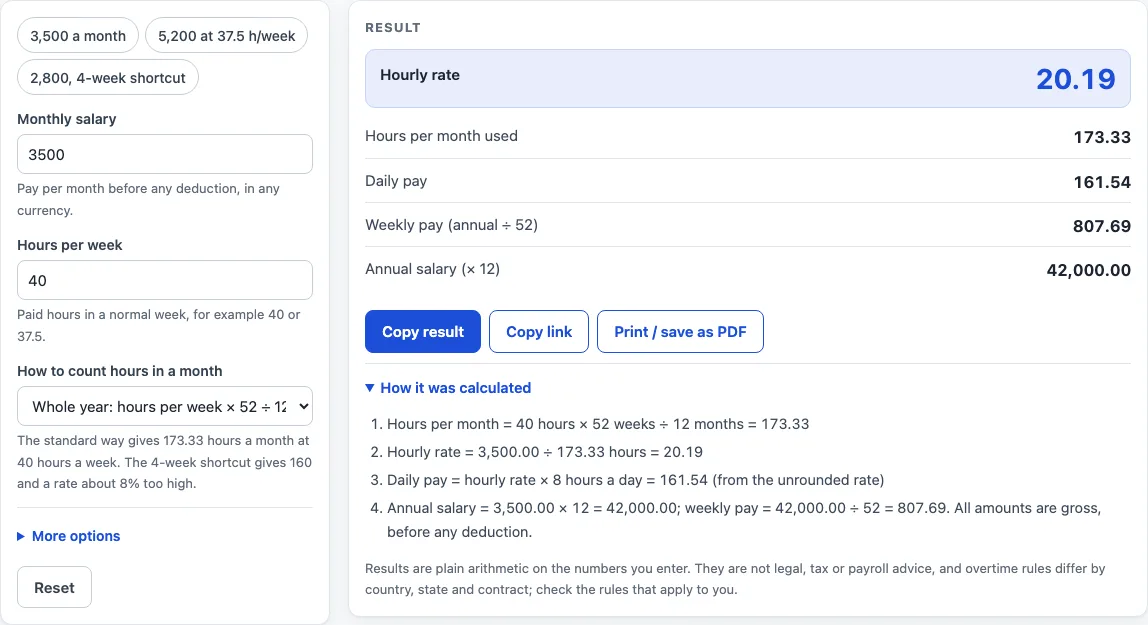This screenshot has height=625, width=1148.
Task: Print or save result as PDF
Action: (x=680, y=332)
